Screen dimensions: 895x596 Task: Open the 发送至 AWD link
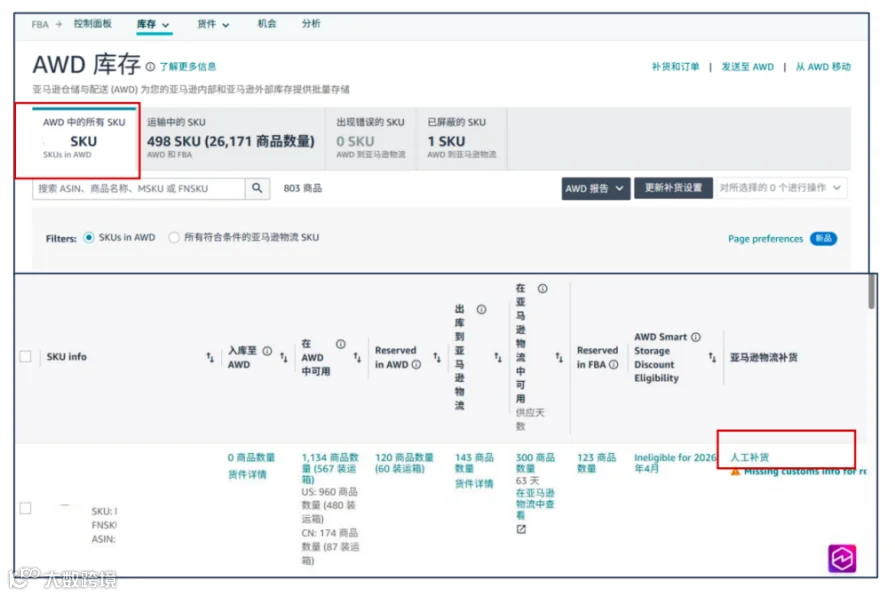click(747, 67)
